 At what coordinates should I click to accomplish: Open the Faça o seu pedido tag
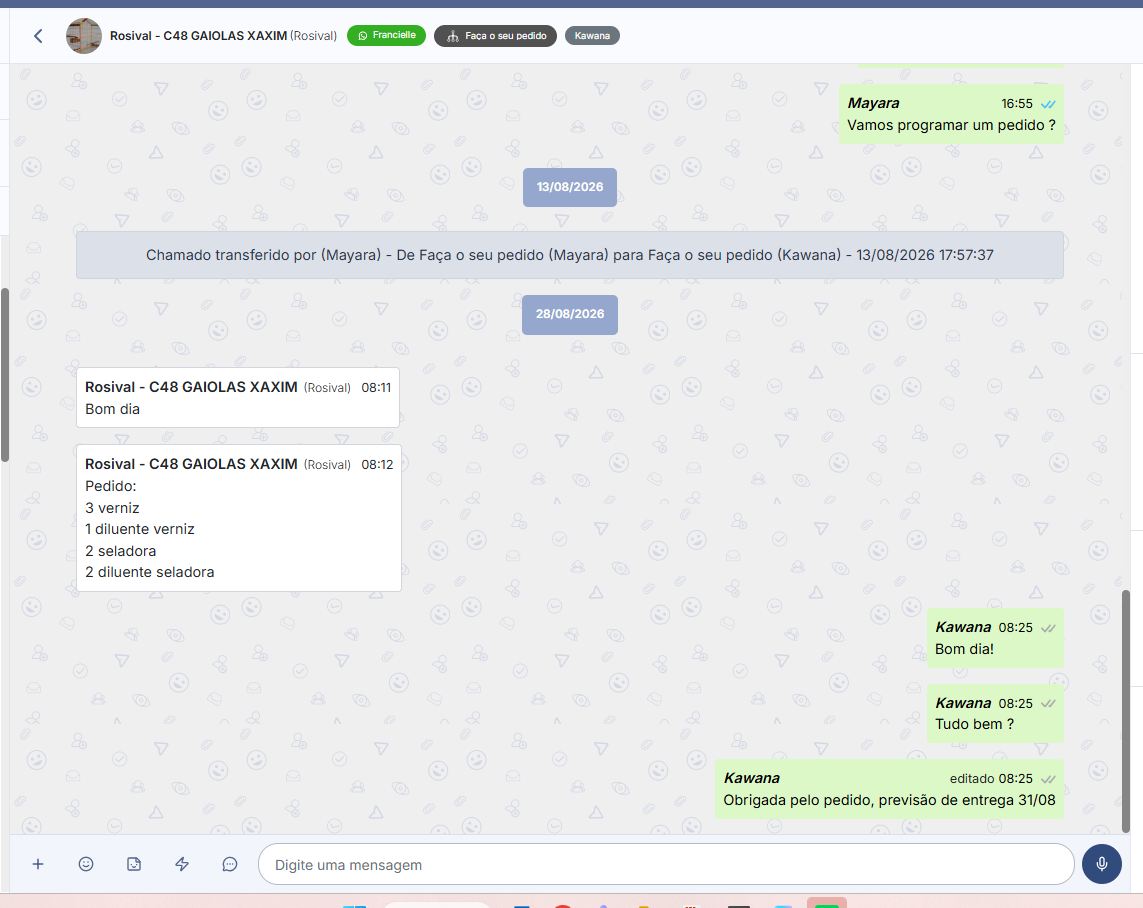[x=496, y=36]
